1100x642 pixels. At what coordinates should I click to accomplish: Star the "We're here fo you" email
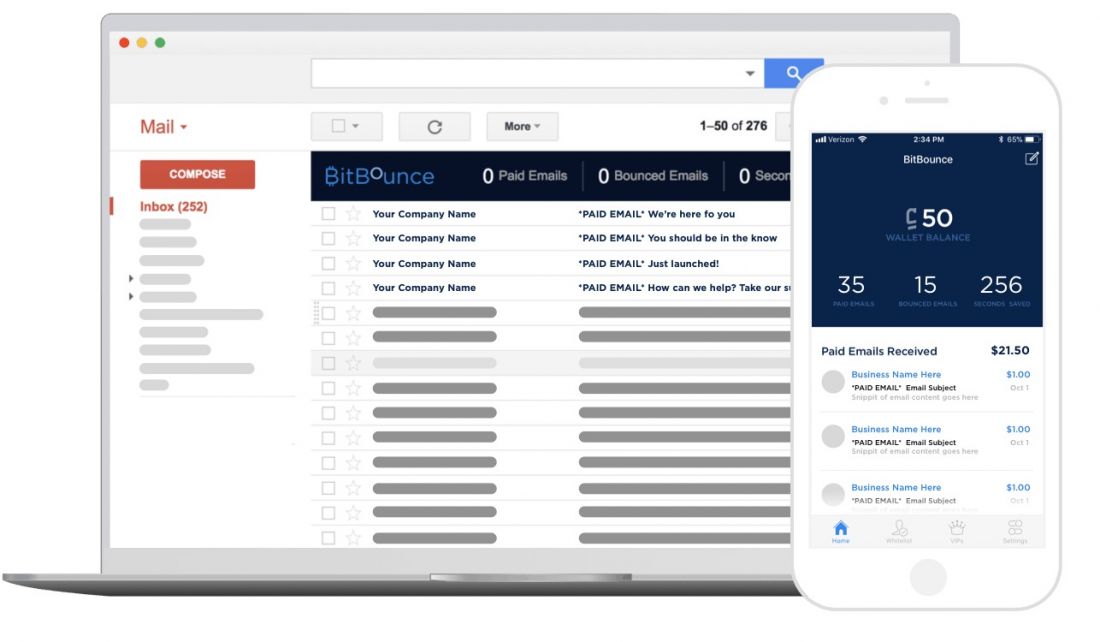point(353,213)
